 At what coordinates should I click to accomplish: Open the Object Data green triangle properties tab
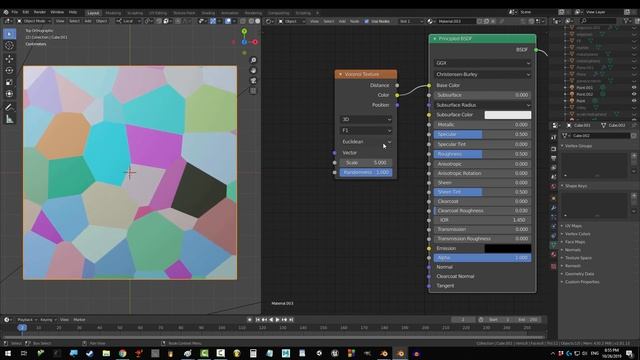click(553, 245)
